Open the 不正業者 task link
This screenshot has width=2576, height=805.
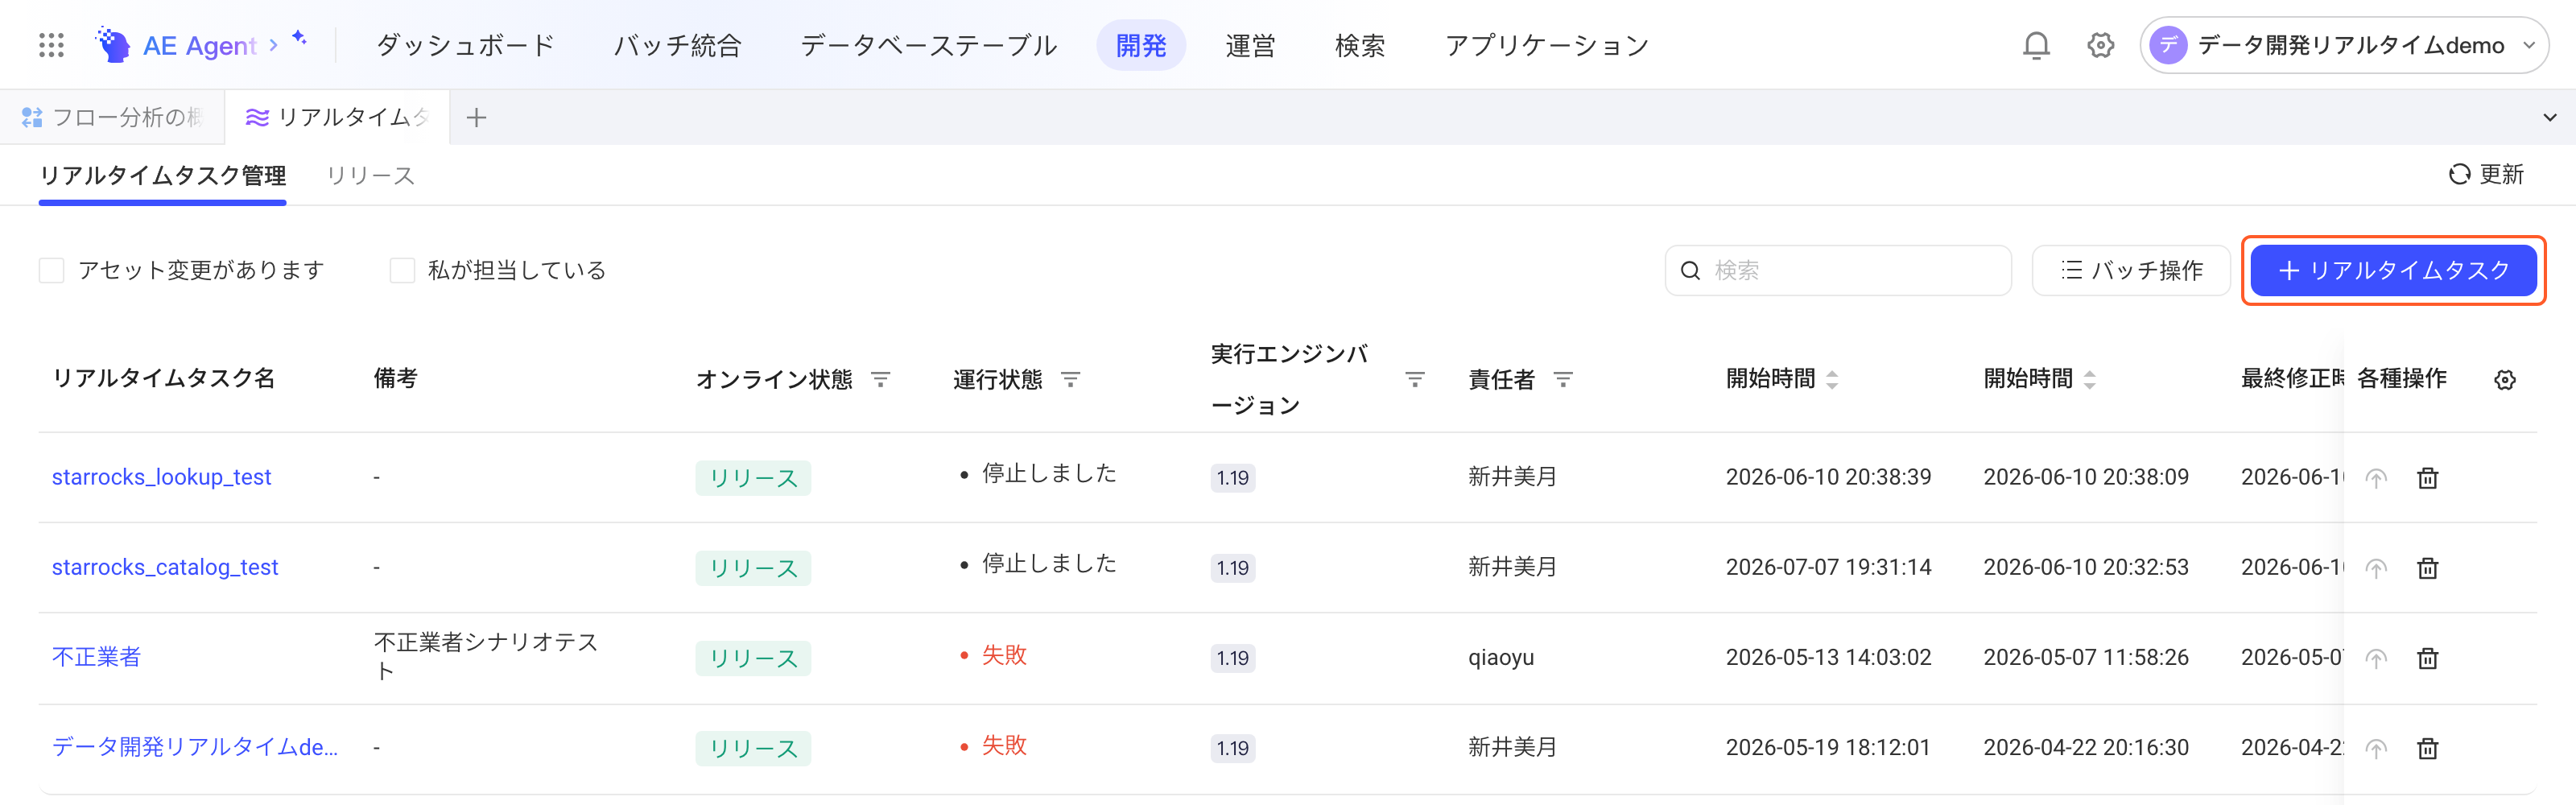[96, 658]
